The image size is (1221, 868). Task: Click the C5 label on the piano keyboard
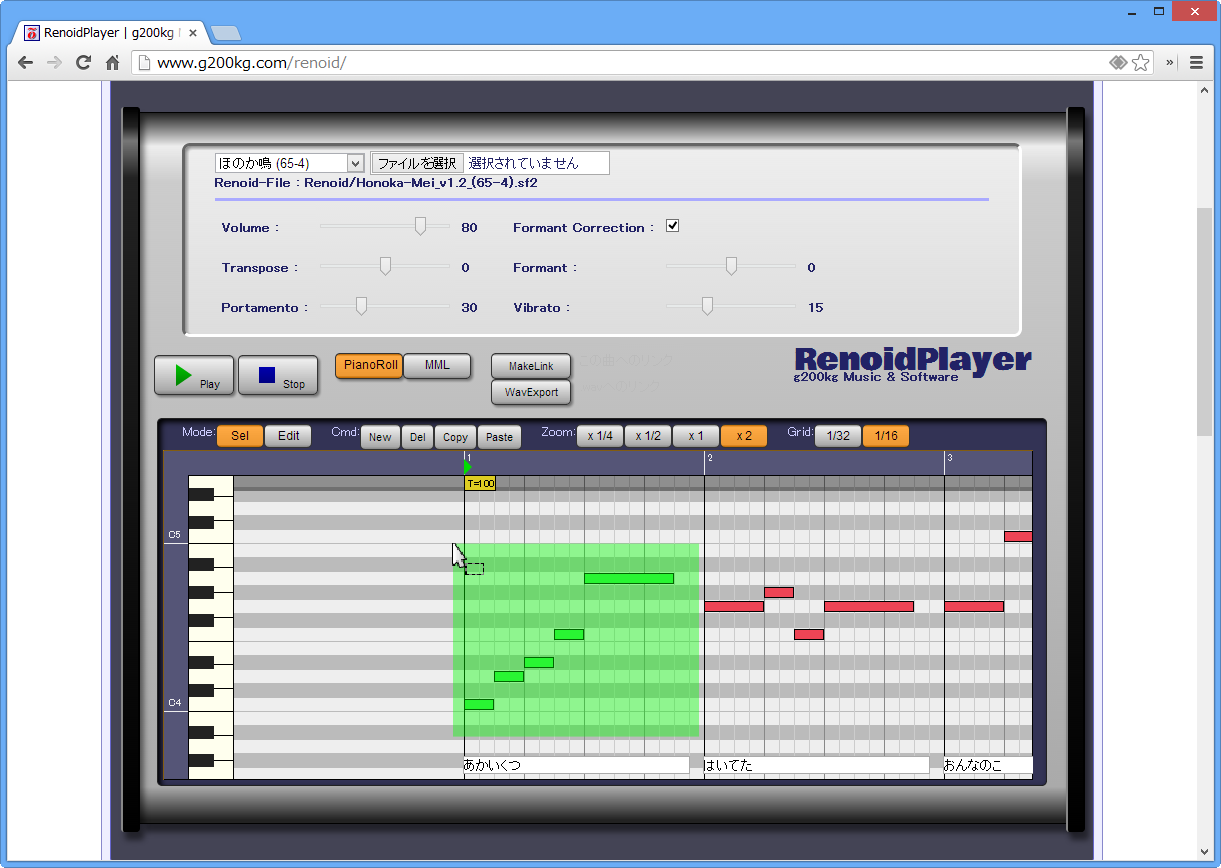tap(174, 535)
